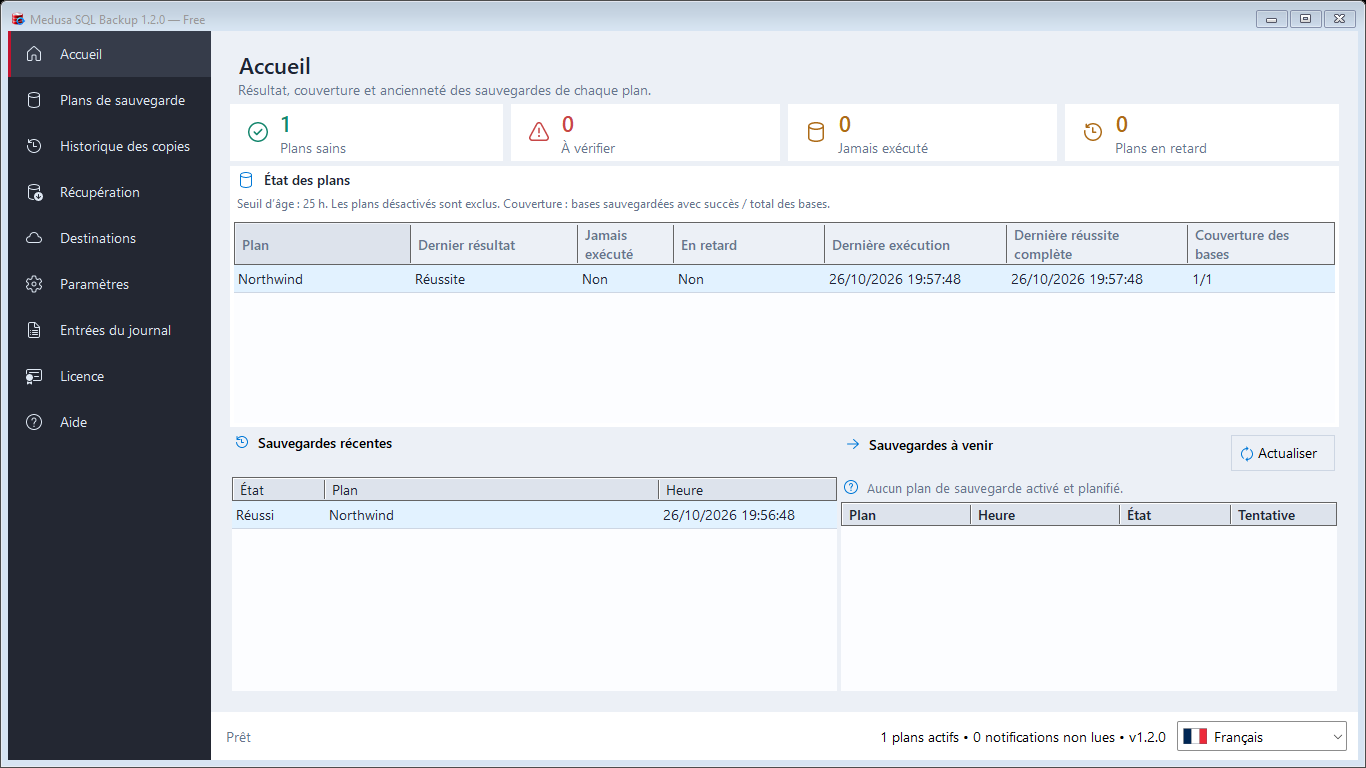Click the green checkmark icon of Plans sains
Viewport: 1366px width, 768px height.
point(258,132)
